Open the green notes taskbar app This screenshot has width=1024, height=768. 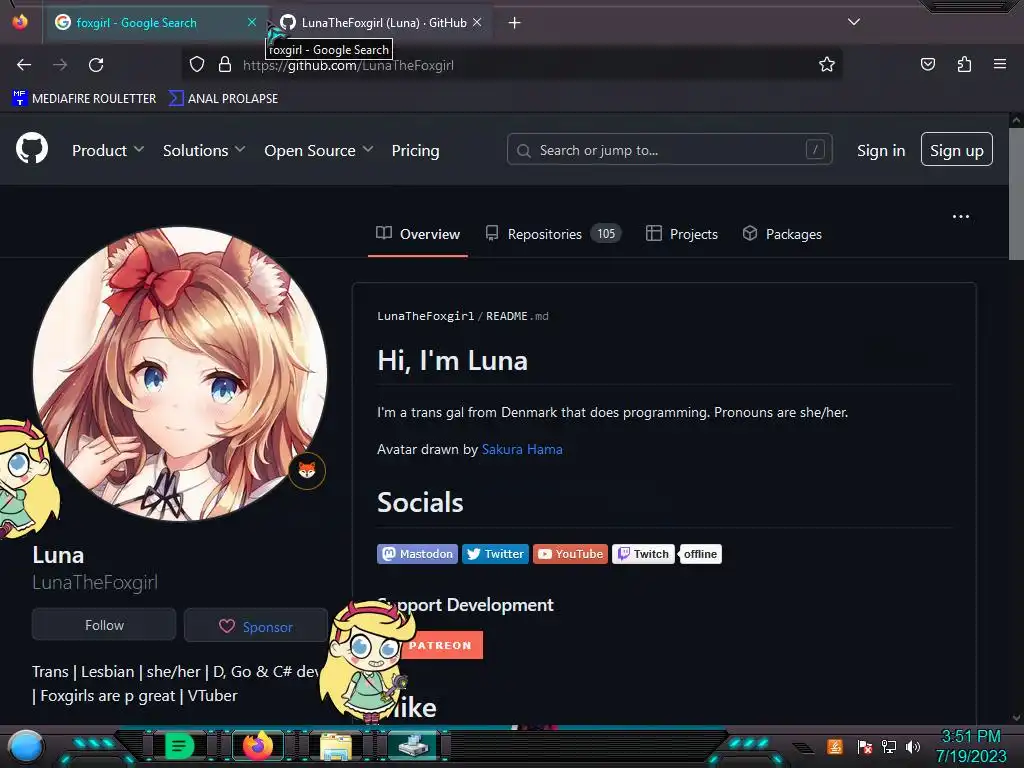click(180, 746)
